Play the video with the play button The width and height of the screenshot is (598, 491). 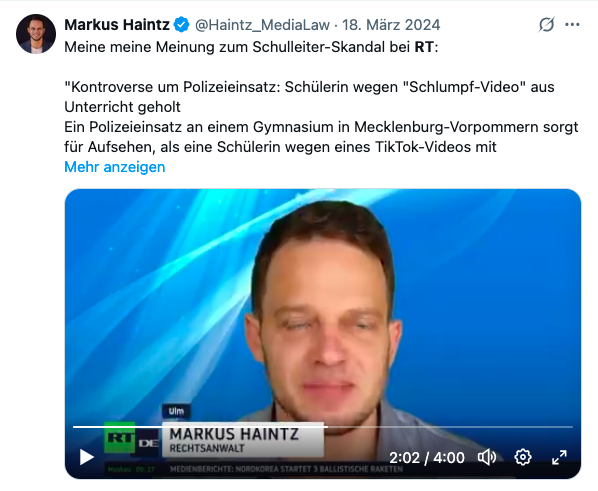(87, 457)
